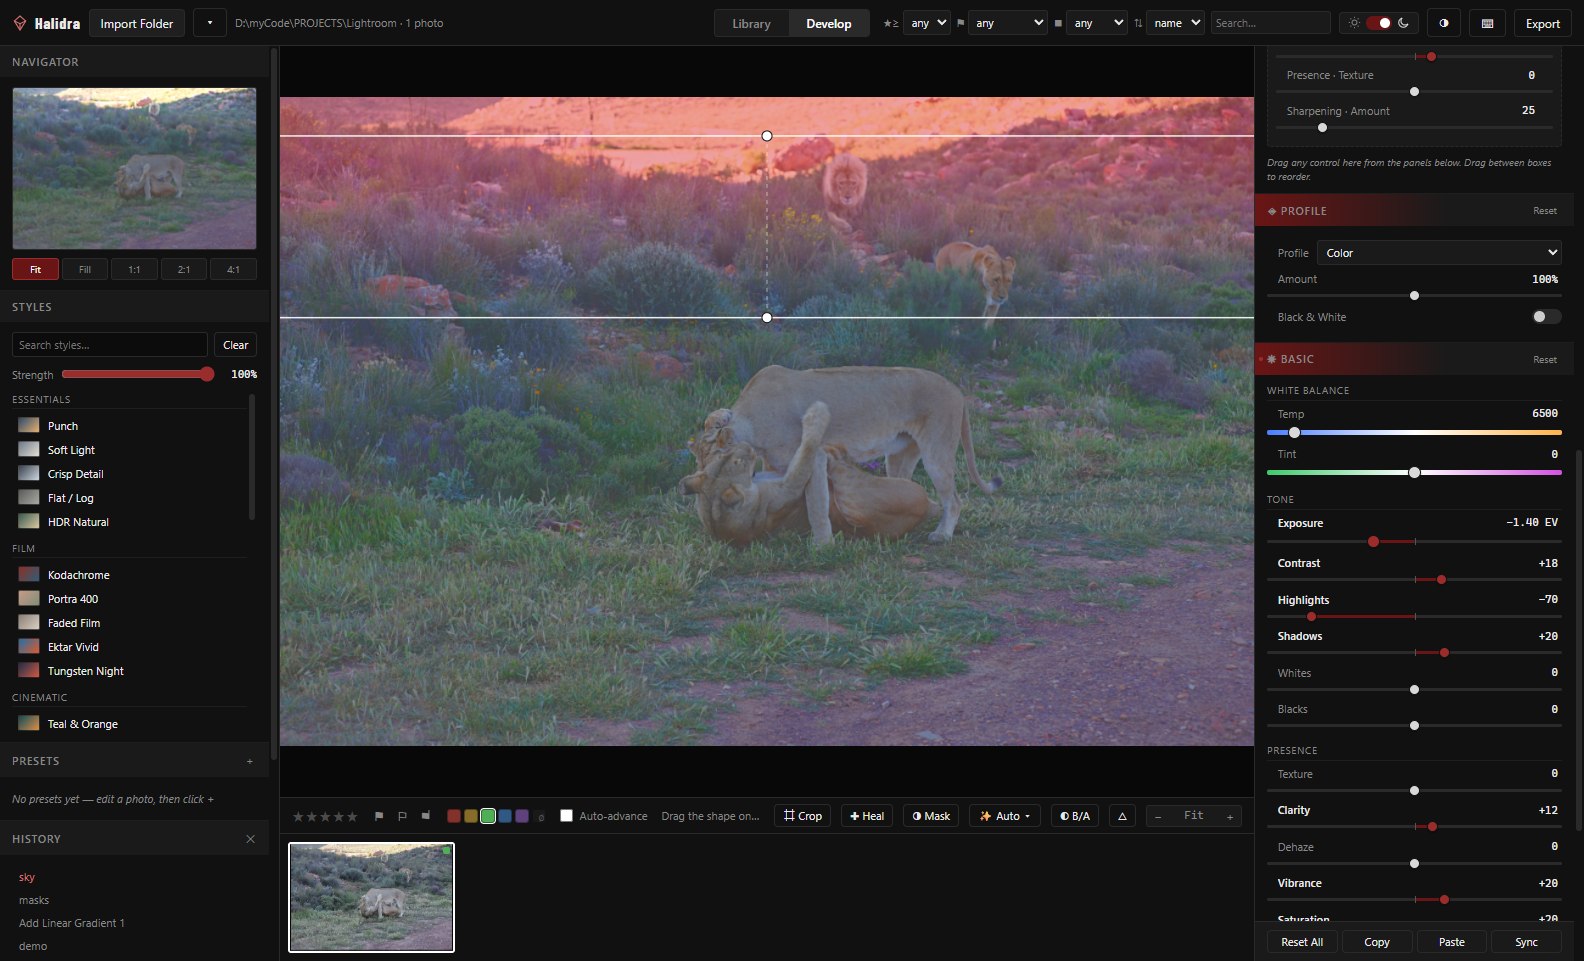Click the Import Folder button
Screen dimensions: 1584x961
click(136, 23)
